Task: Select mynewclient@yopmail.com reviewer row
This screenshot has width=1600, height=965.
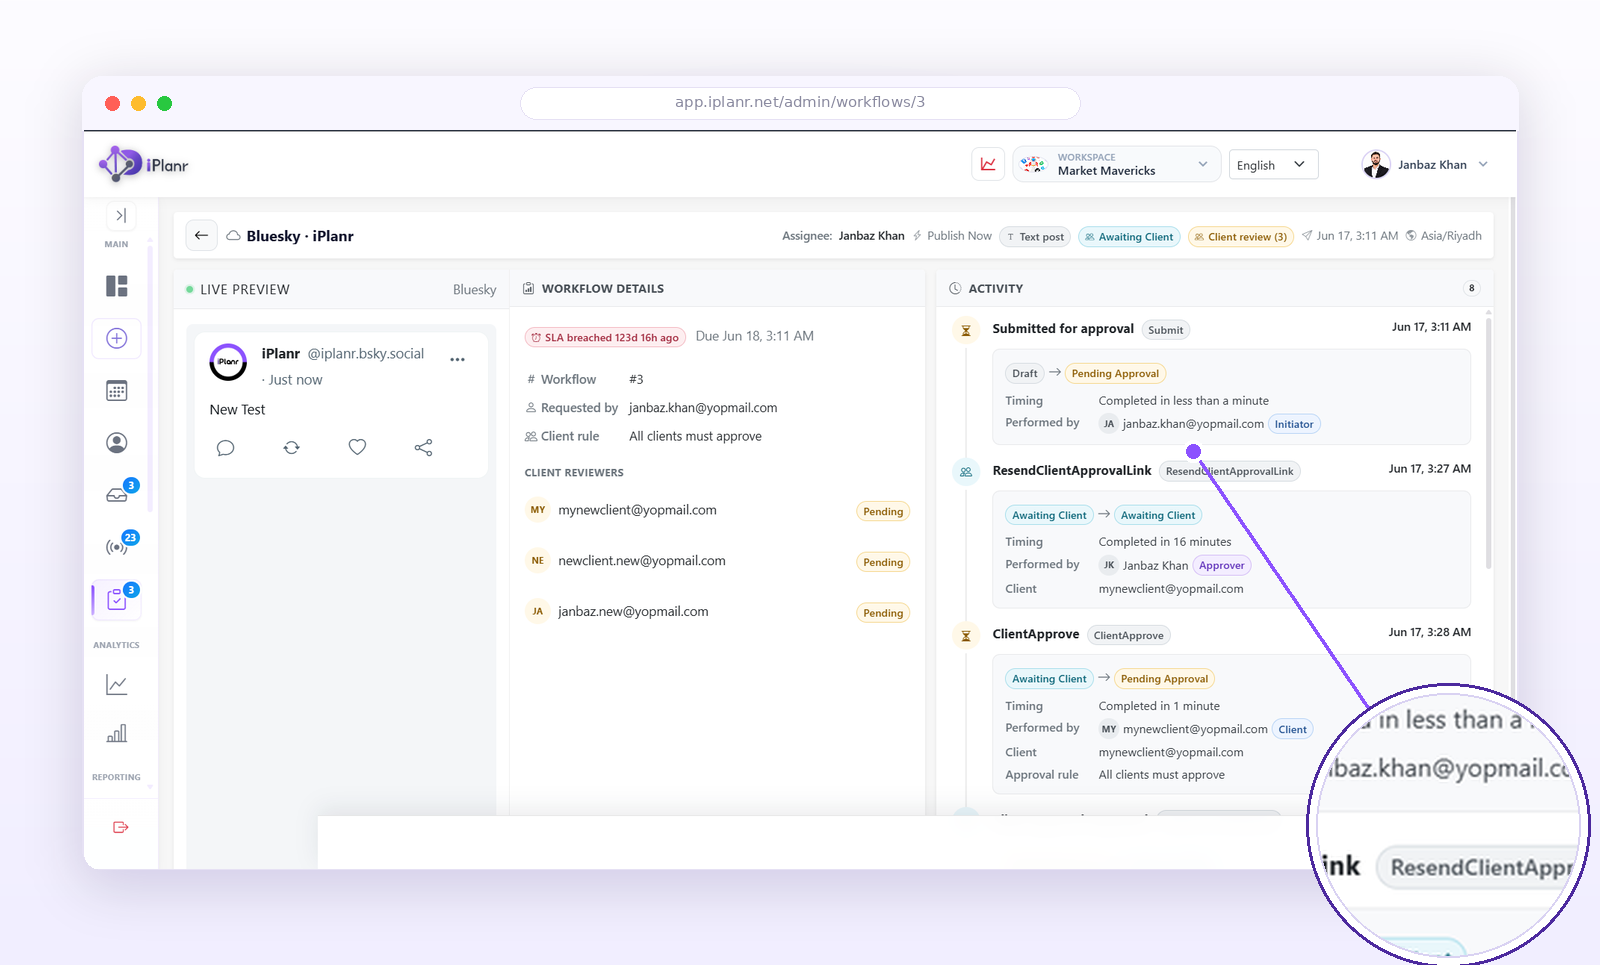Action: (x=717, y=510)
